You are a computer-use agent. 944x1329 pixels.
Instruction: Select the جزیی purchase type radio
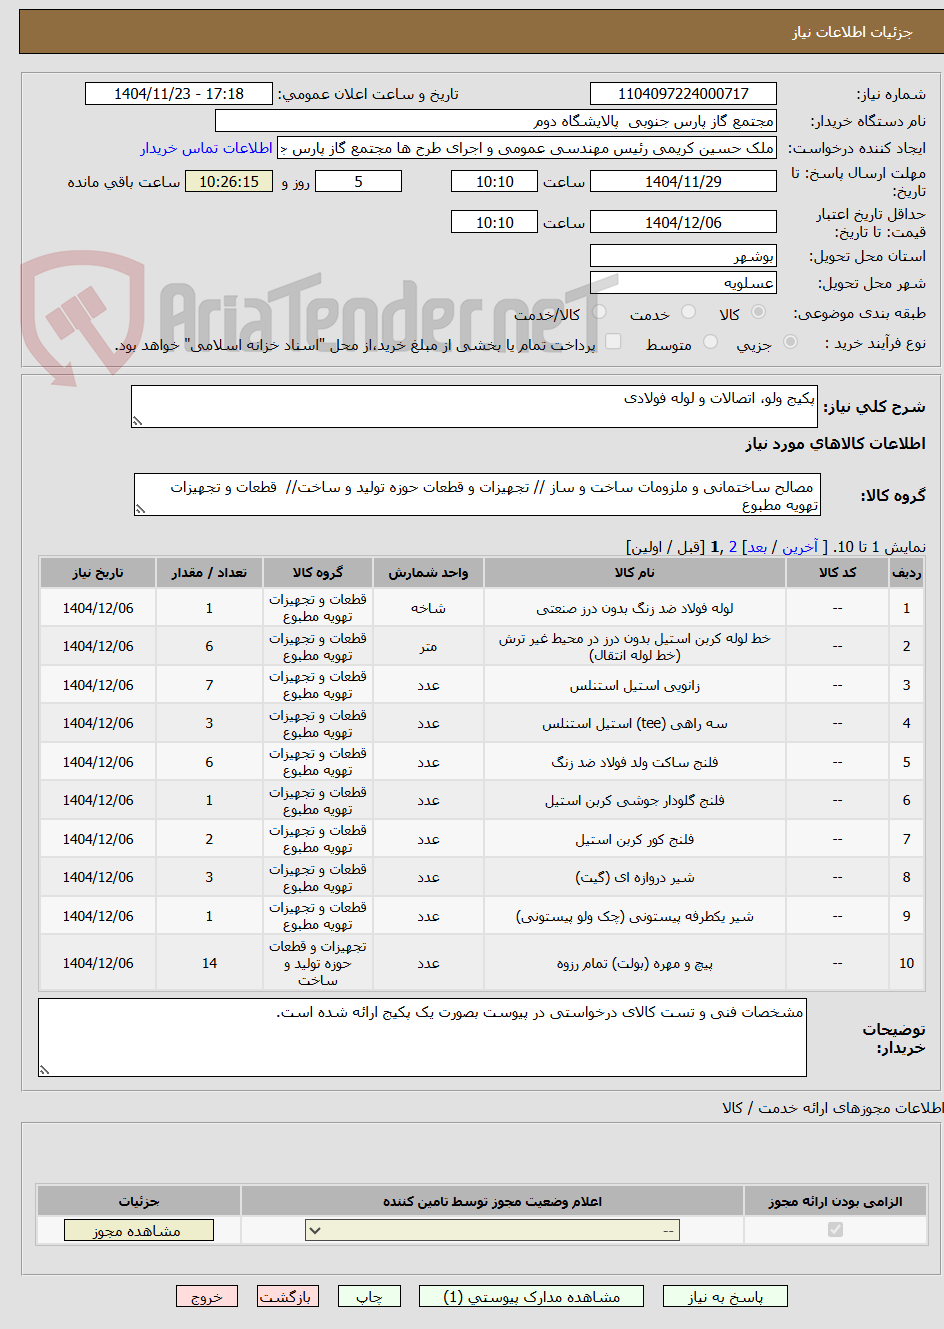point(790,342)
